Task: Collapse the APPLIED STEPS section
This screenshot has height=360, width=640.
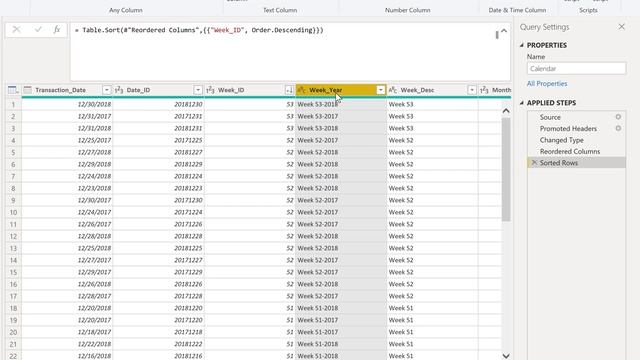Action: click(x=522, y=103)
